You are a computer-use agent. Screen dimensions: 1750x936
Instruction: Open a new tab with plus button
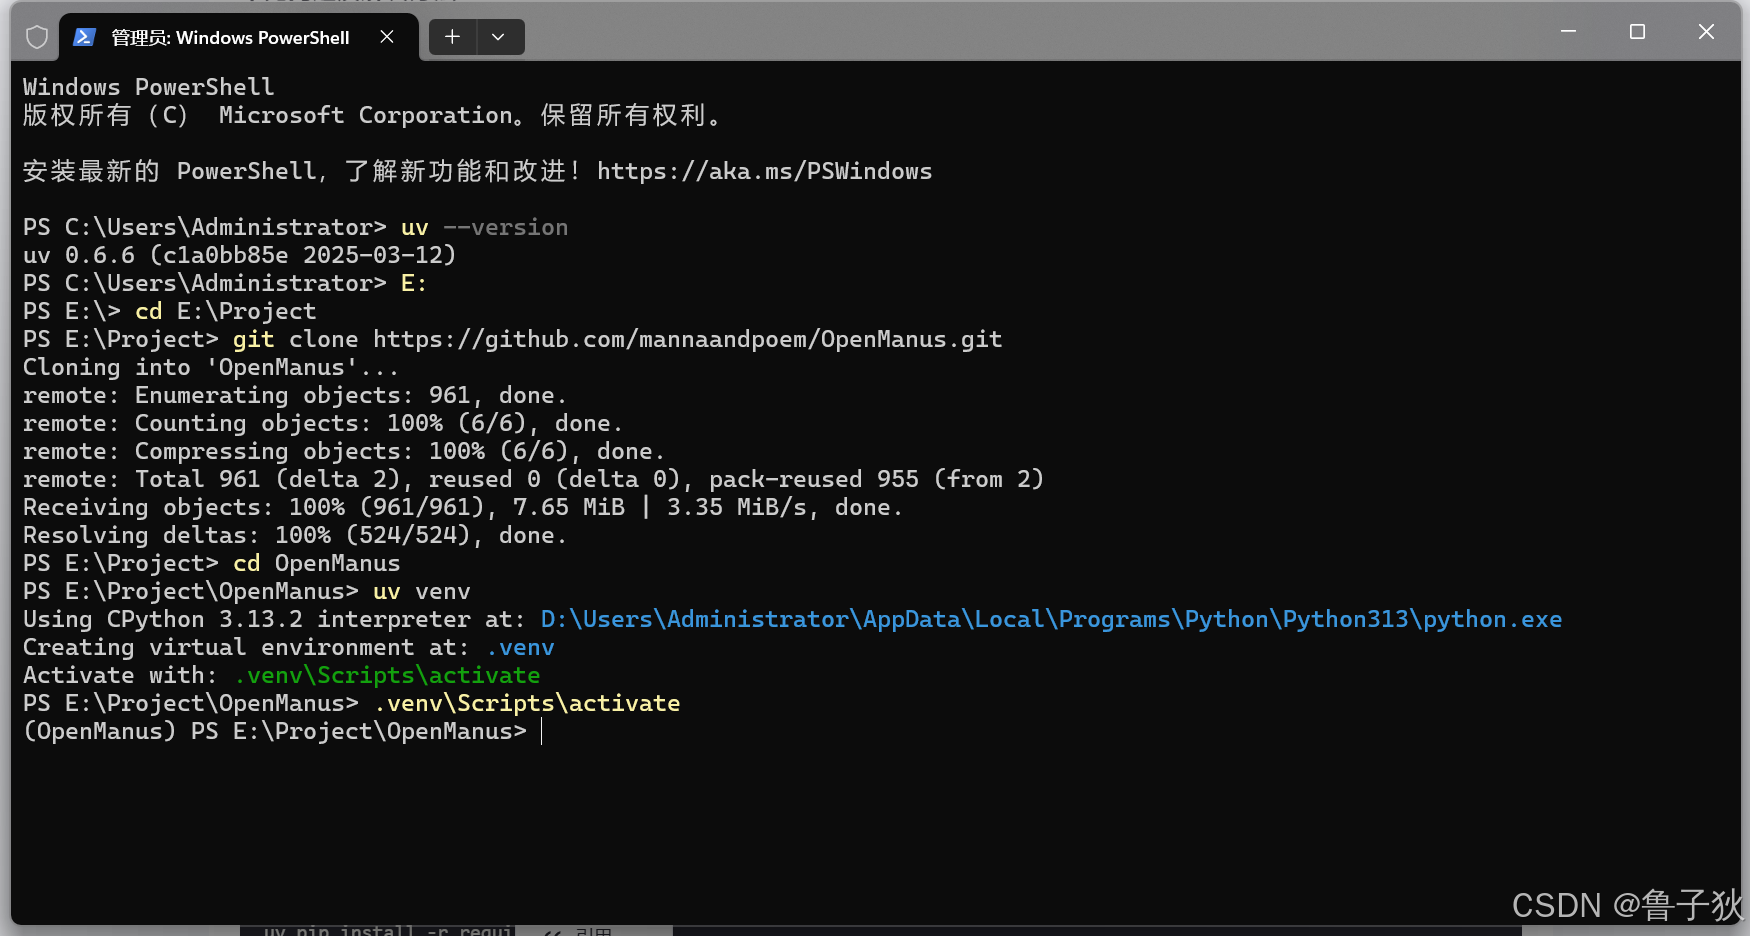coord(453,37)
